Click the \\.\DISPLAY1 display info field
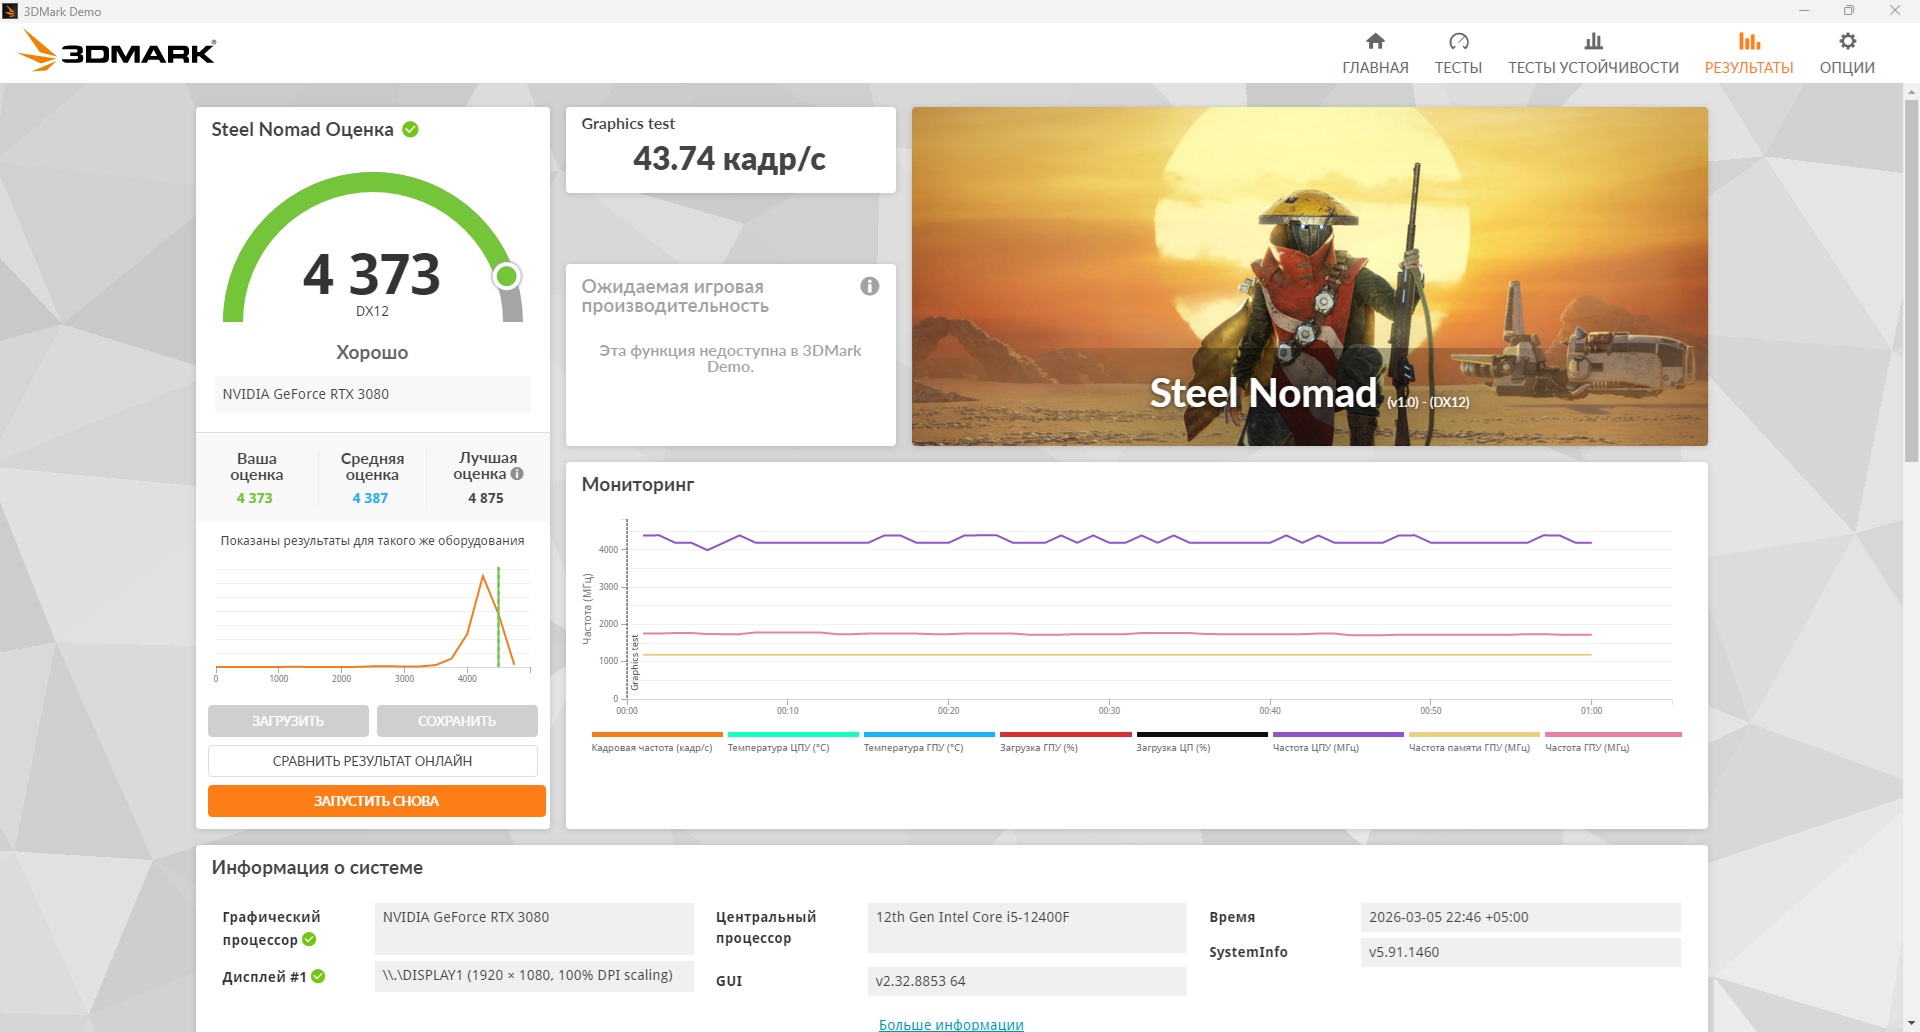The height and width of the screenshot is (1032, 1920). [x=534, y=975]
